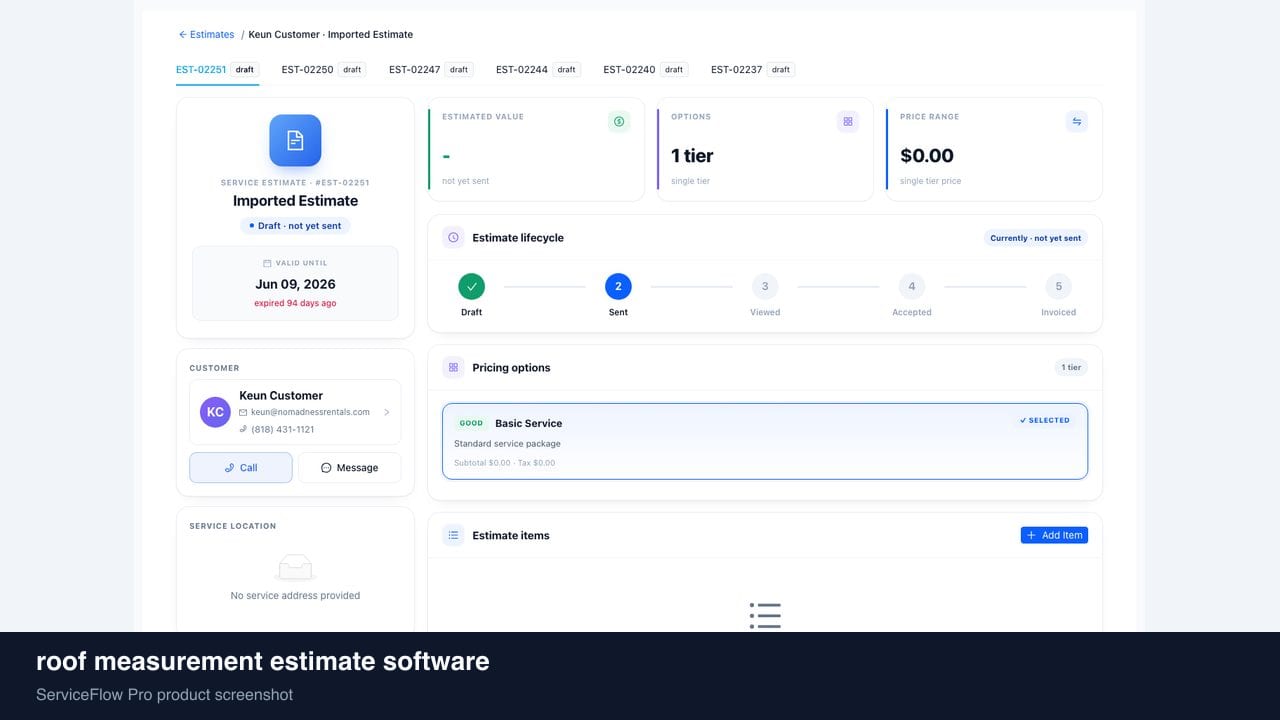Click the blue document icon above Imported Estimate

pos(295,140)
